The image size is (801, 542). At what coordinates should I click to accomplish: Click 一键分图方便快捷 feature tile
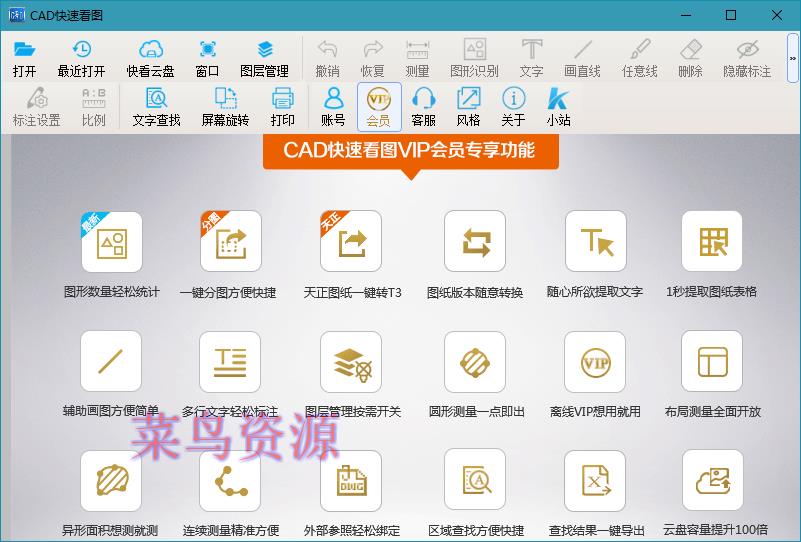tap(231, 241)
